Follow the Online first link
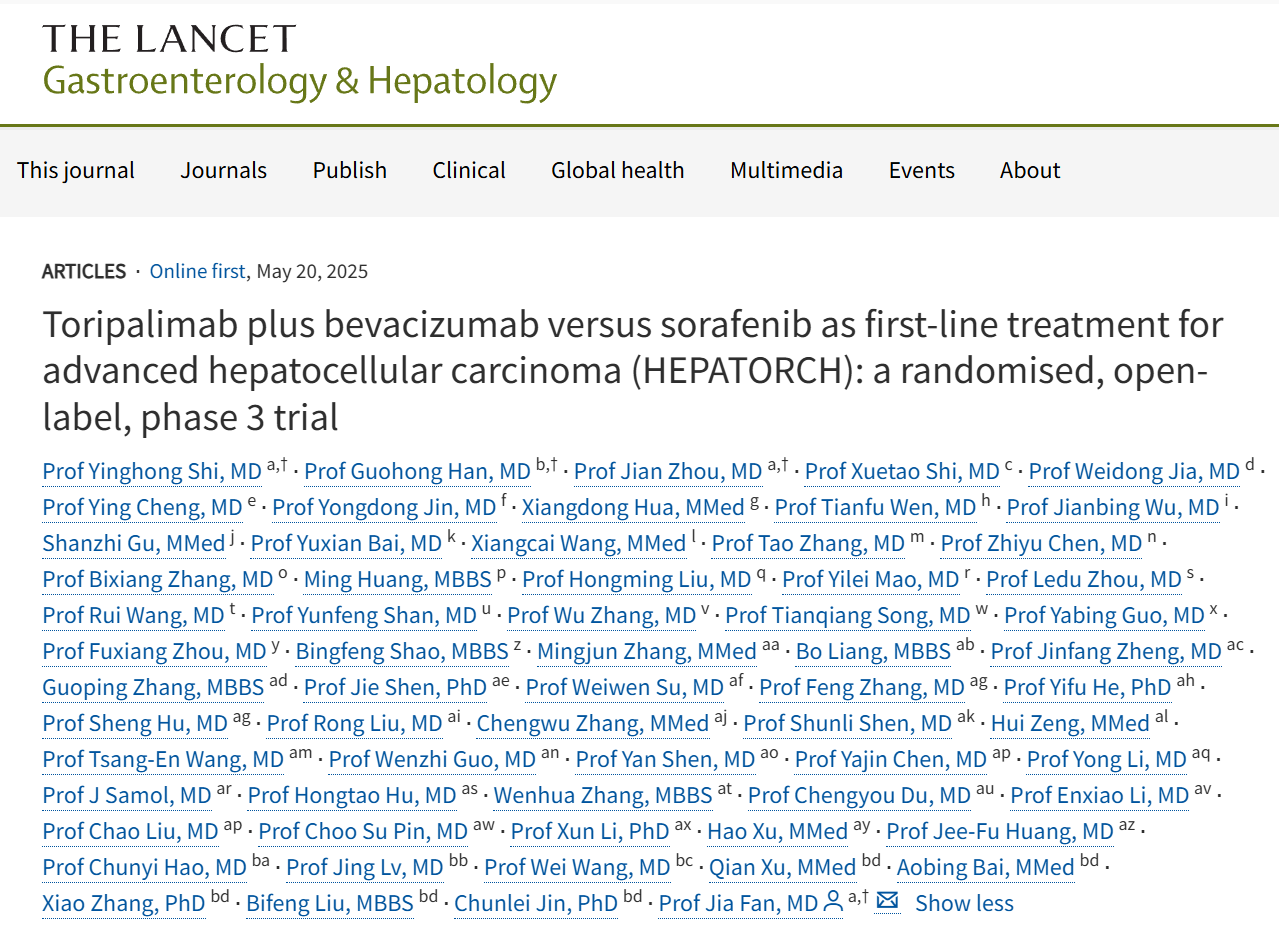The width and height of the screenshot is (1279, 936). tap(197, 271)
